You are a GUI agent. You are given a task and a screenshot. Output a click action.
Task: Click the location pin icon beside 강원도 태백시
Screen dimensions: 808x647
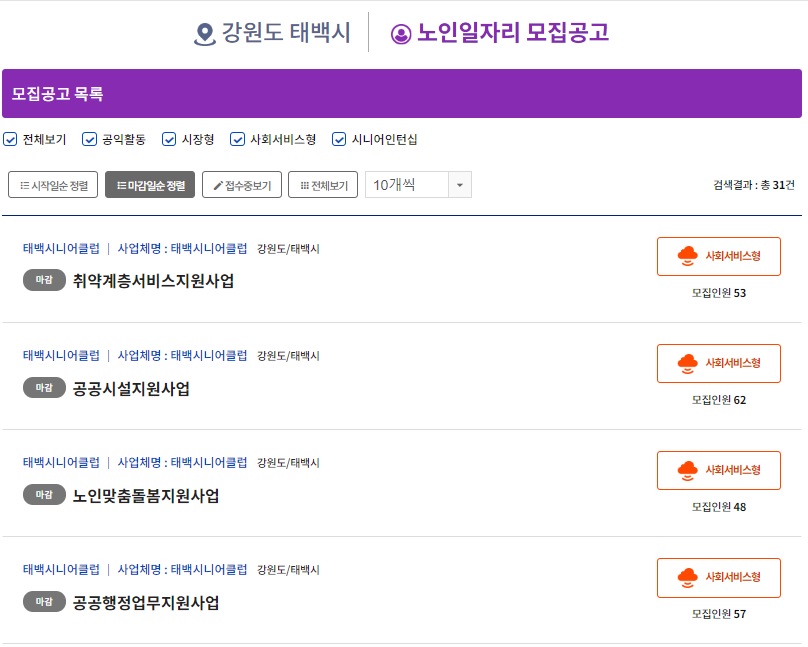tap(205, 34)
